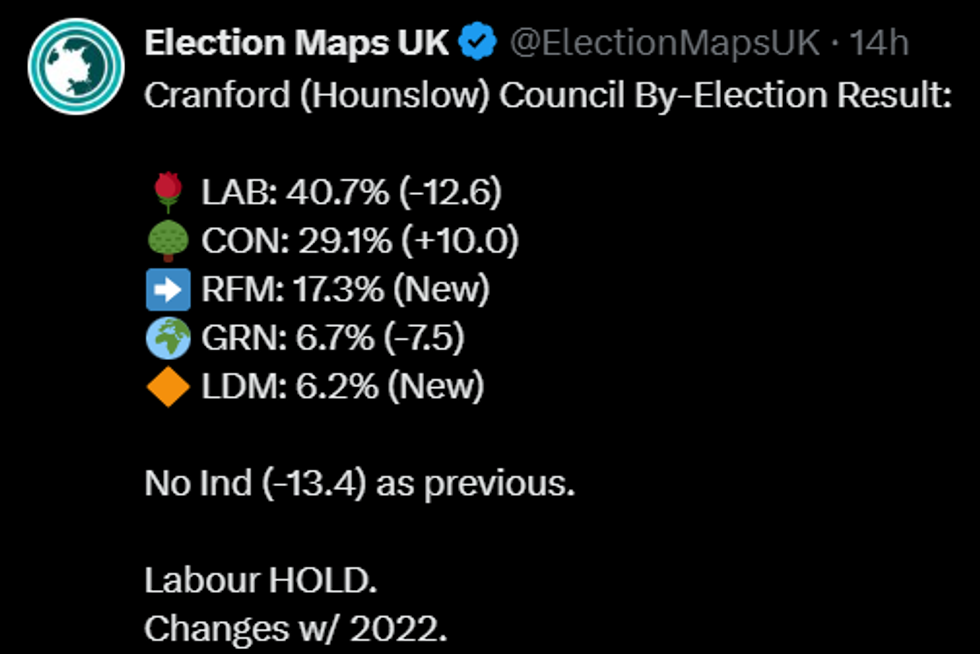The height and width of the screenshot is (654, 980).
Task: Open the Election Maps UK display name
Action: tap(299, 43)
